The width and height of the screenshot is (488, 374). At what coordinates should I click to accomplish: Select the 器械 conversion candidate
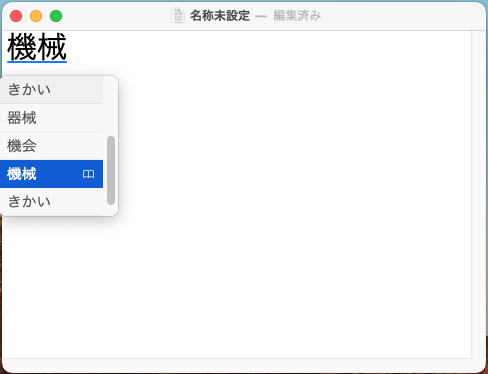[x=51, y=118]
